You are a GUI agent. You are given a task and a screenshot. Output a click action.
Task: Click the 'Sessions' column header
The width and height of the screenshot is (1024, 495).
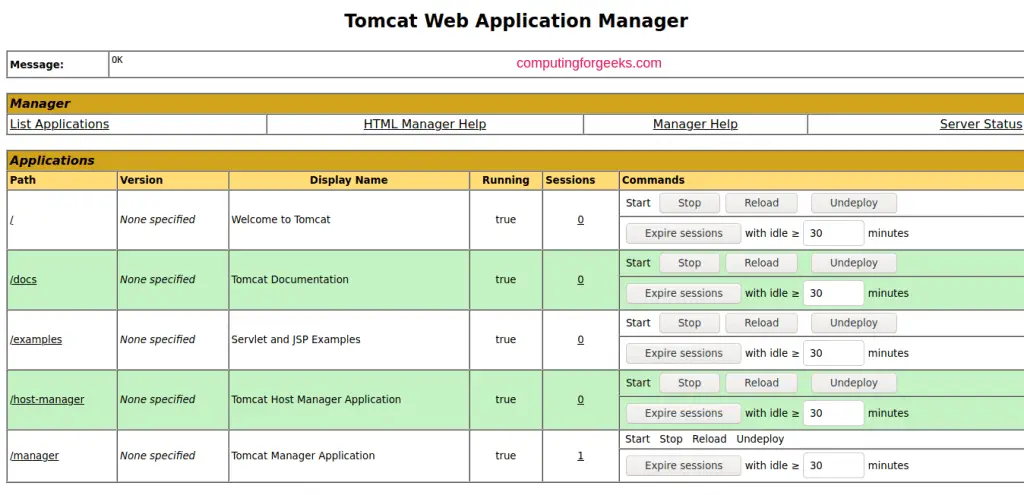[x=571, y=180]
